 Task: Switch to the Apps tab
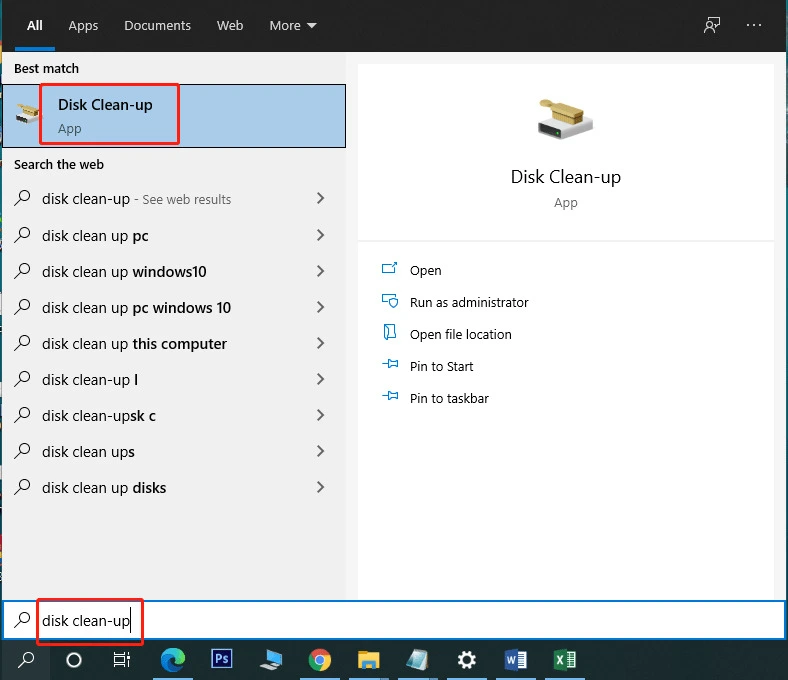coord(83,26)
